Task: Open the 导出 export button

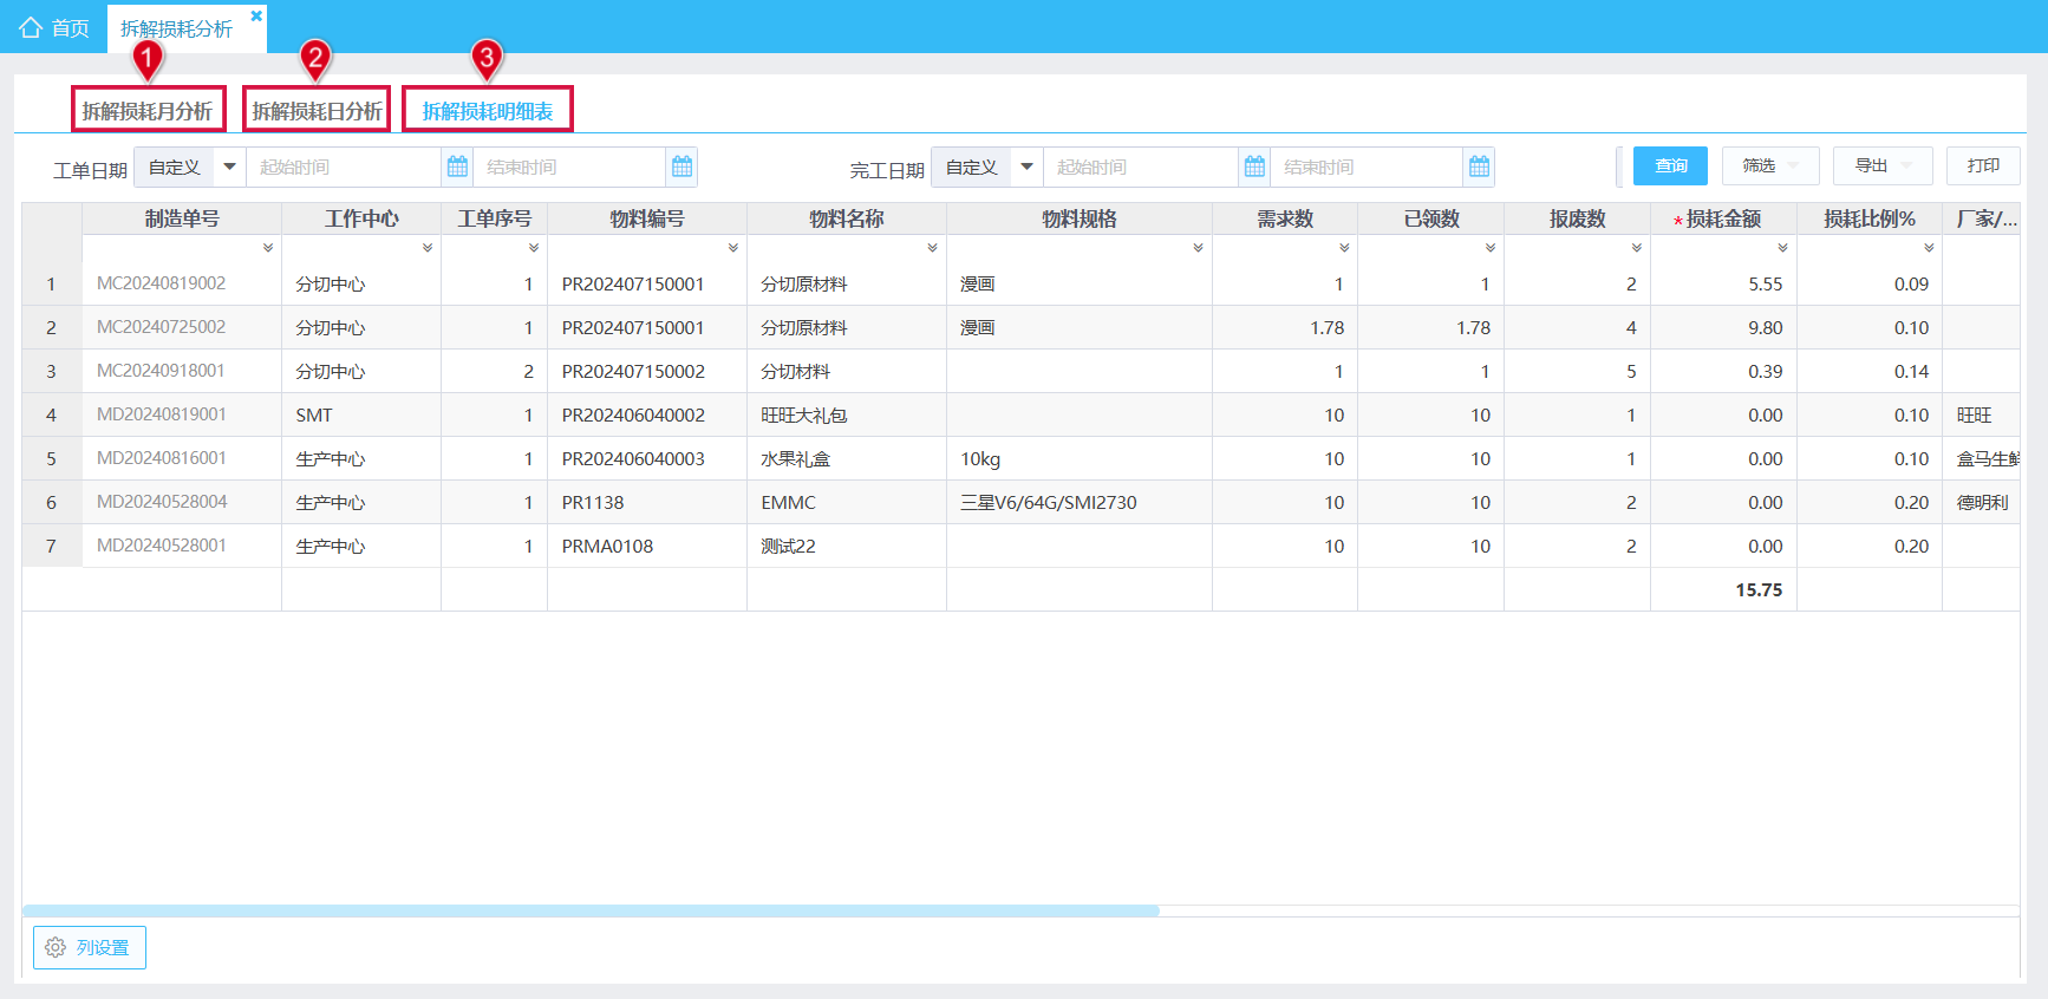Action: click(1882, 166)
